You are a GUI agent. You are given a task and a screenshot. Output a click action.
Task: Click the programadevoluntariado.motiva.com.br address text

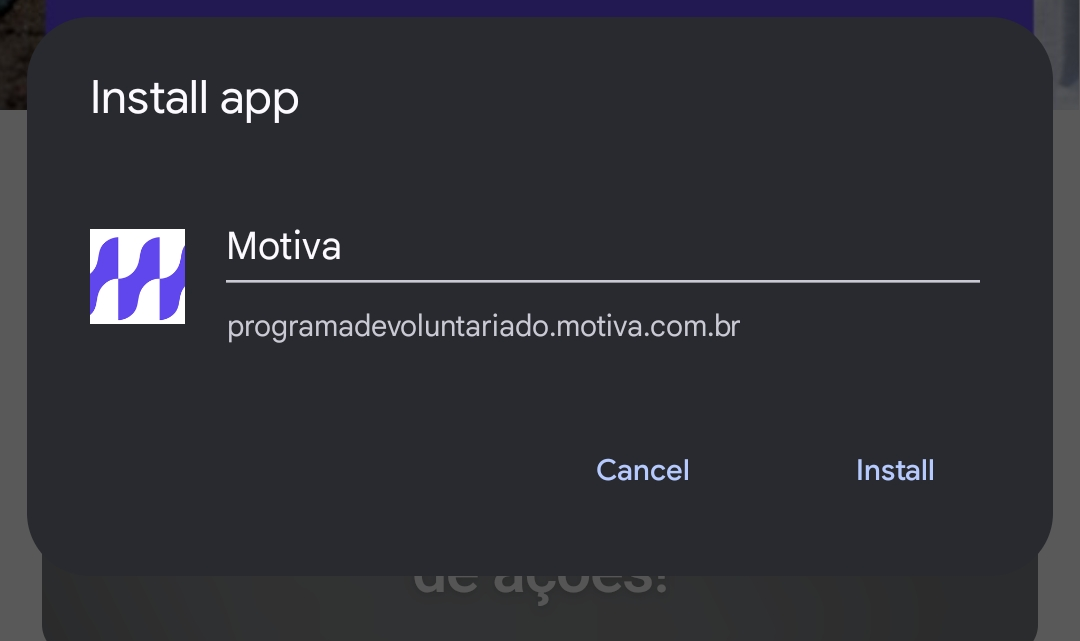point(484,326)
